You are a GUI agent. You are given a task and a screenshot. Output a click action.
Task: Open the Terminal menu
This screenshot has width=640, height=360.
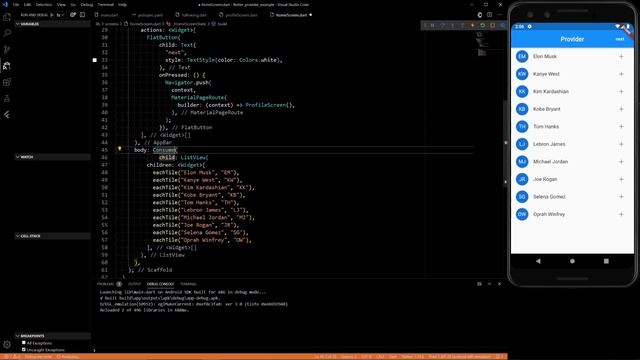[105, 4]
